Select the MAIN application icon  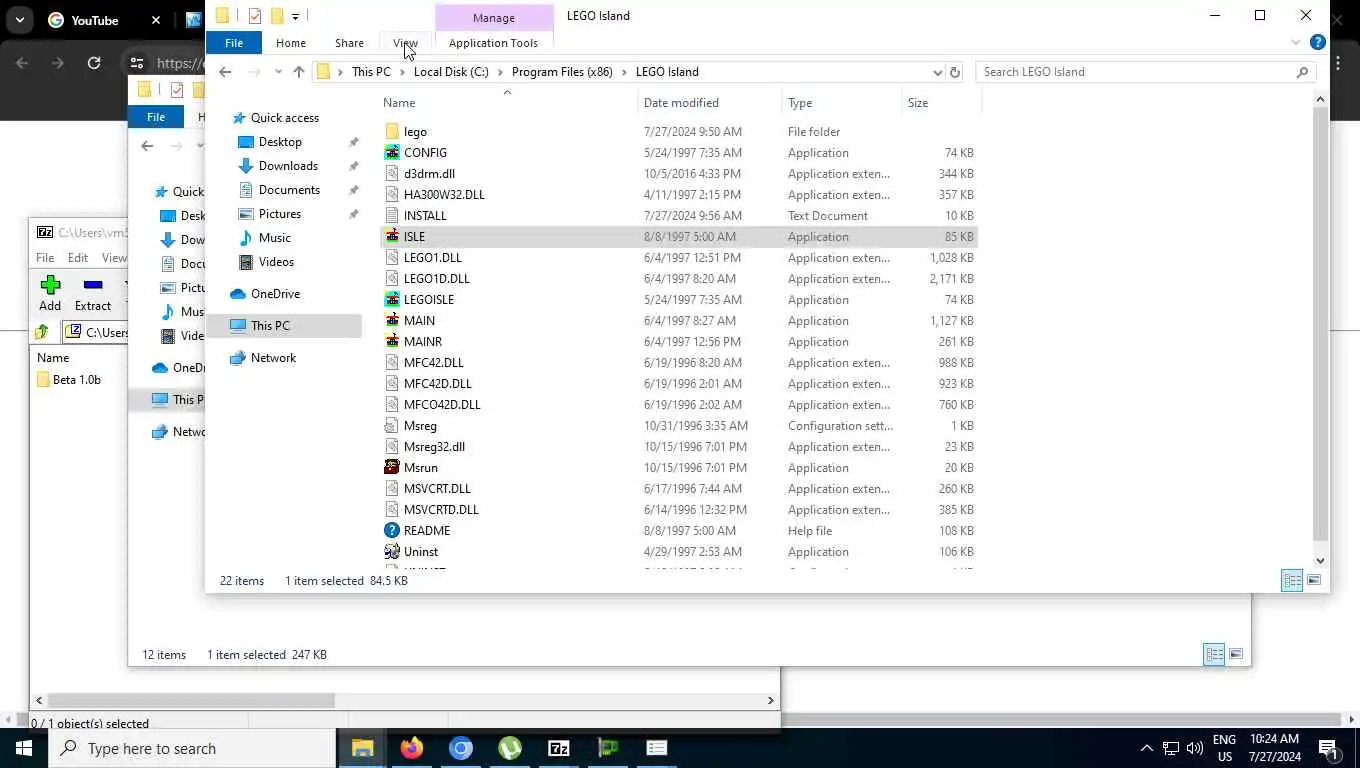pos(392,321)
